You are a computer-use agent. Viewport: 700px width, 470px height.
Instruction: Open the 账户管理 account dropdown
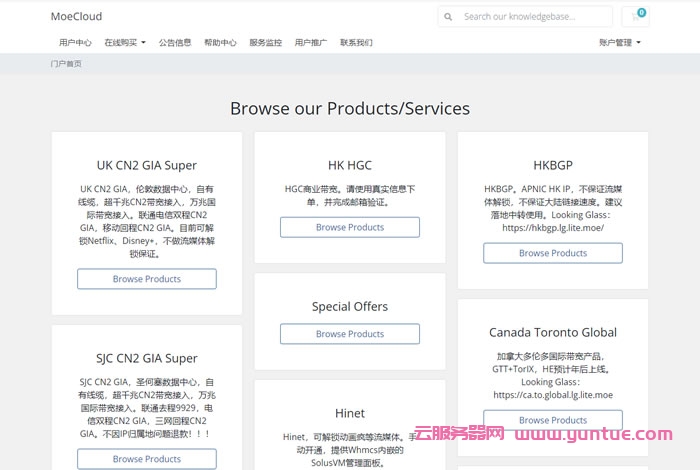(619, 43)
